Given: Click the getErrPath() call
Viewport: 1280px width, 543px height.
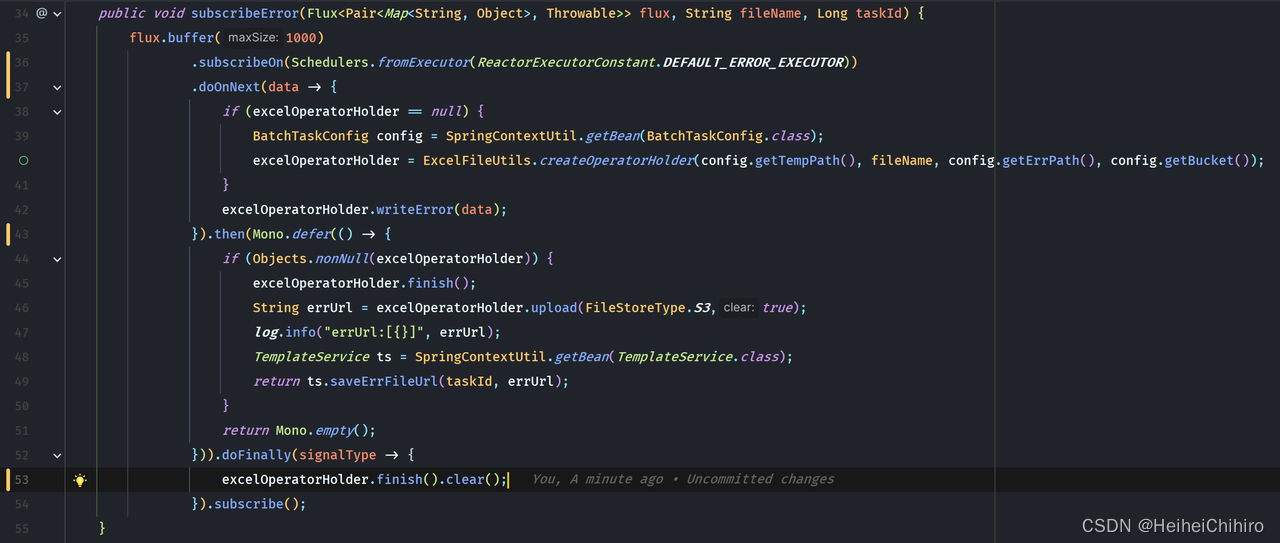Looking at the screenshot, I should click(x=1048, y=161).
